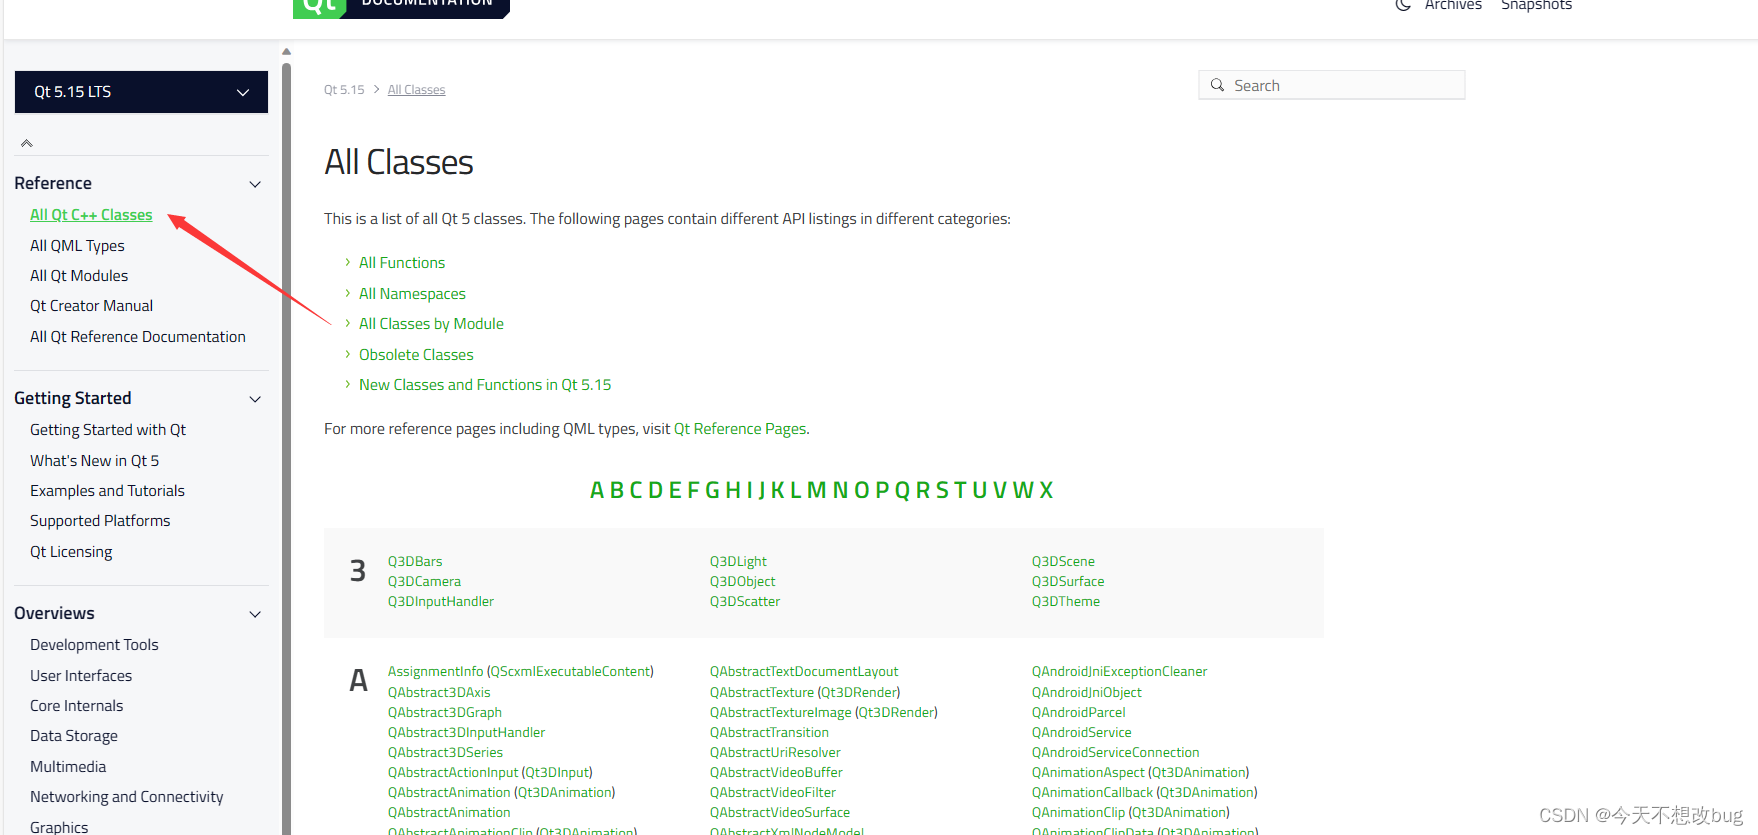Image resolution: width=1758 pixels, height=835 pixels.
Task: Open Multimedia overview link
Action: 68,767
